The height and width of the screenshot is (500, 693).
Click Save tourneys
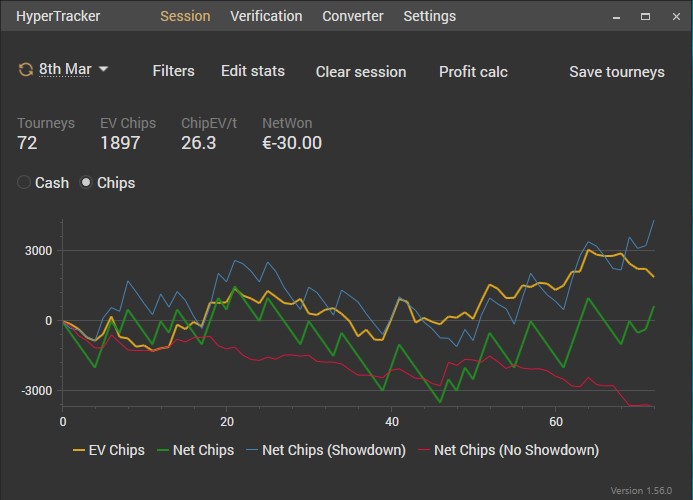click(617, 72)
